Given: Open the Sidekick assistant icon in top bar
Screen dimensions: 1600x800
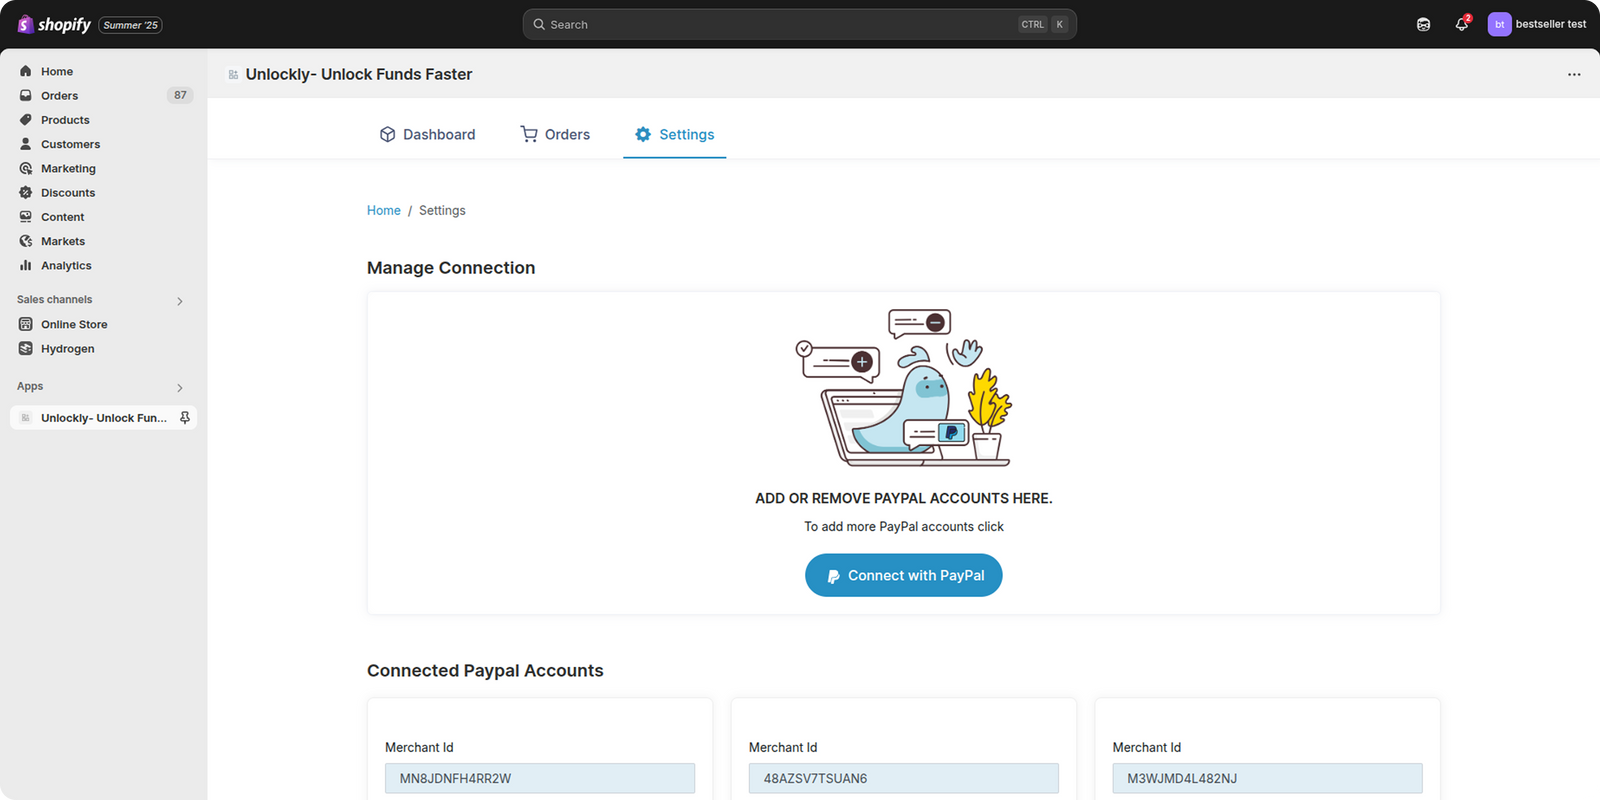Looking at the screenshot, I should pos(1423,24).
